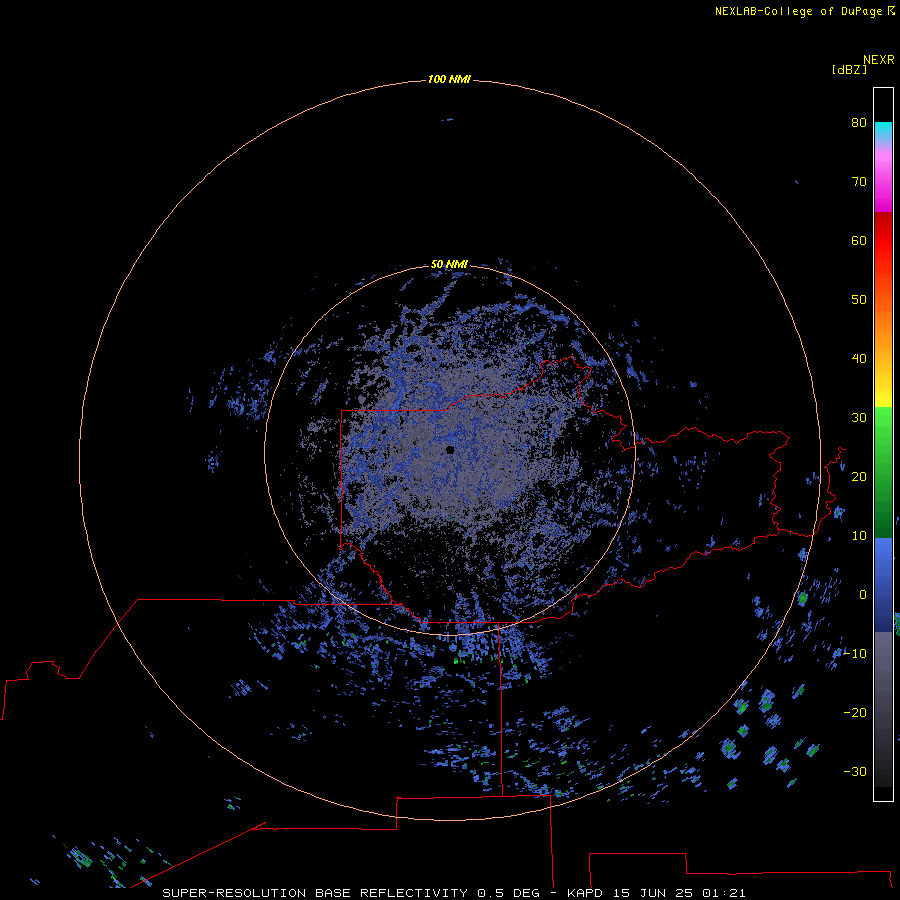Image resolution: width=900 pixels, height=900 pixels.
Task: Click the 15 JUN 25 01:21 timestamp
Action: click(680, 893)
